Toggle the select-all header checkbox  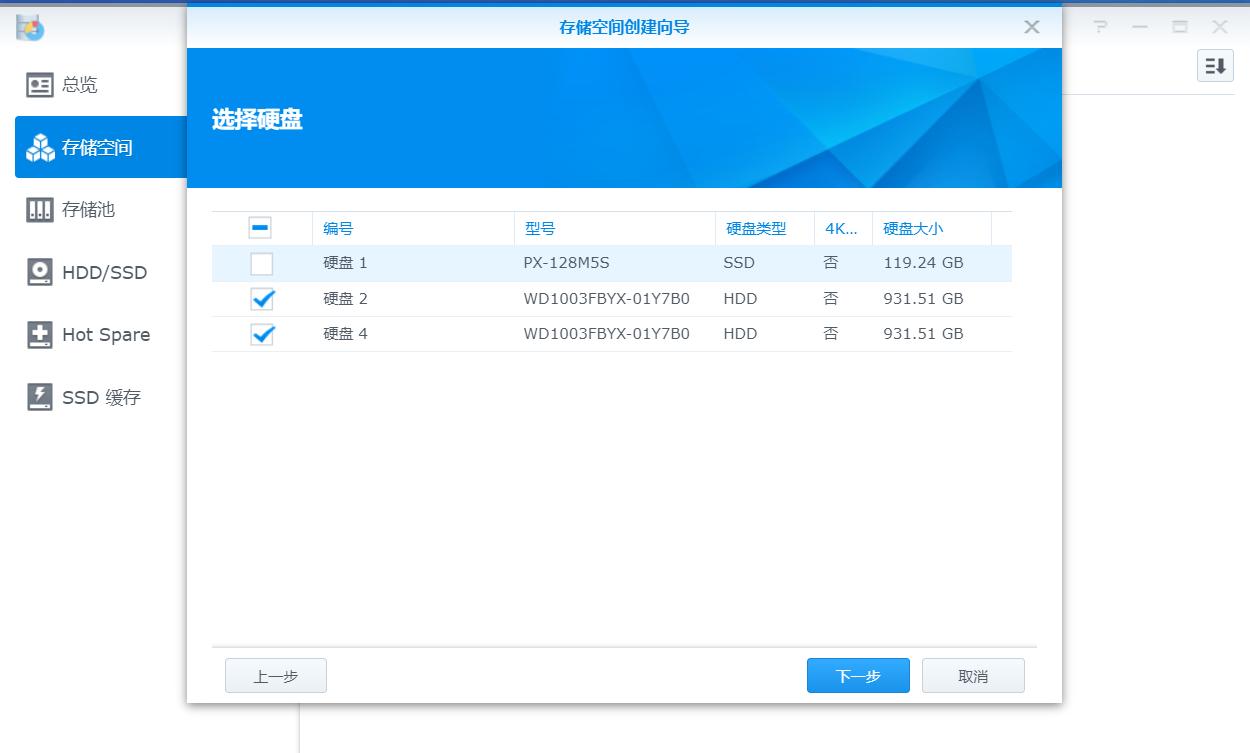[x=261, y=228]
